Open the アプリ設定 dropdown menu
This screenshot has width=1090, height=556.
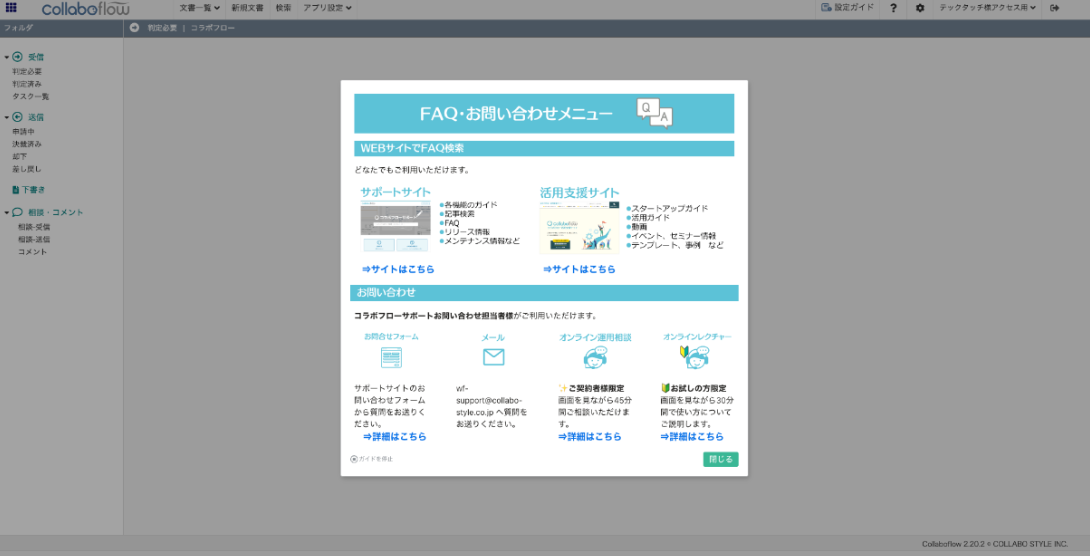click(x=327, y=8)
